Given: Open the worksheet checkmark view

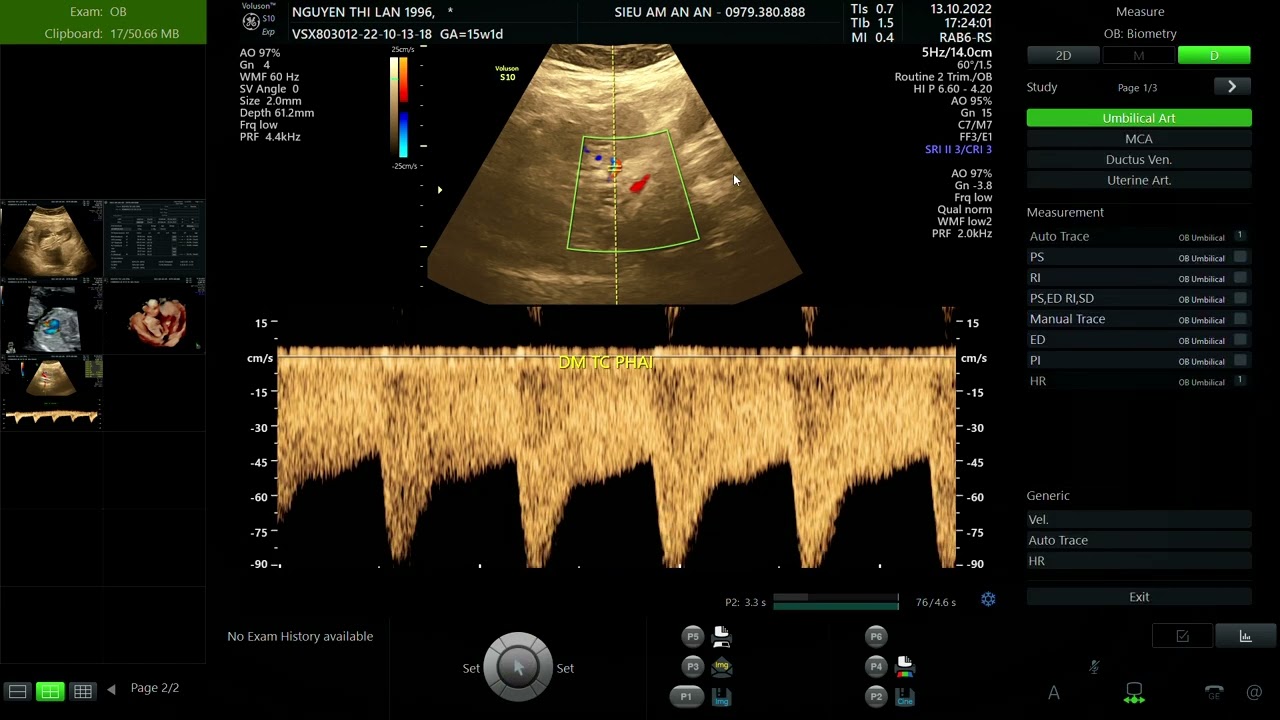Looking at the screenshot, I should (1182, 636).
